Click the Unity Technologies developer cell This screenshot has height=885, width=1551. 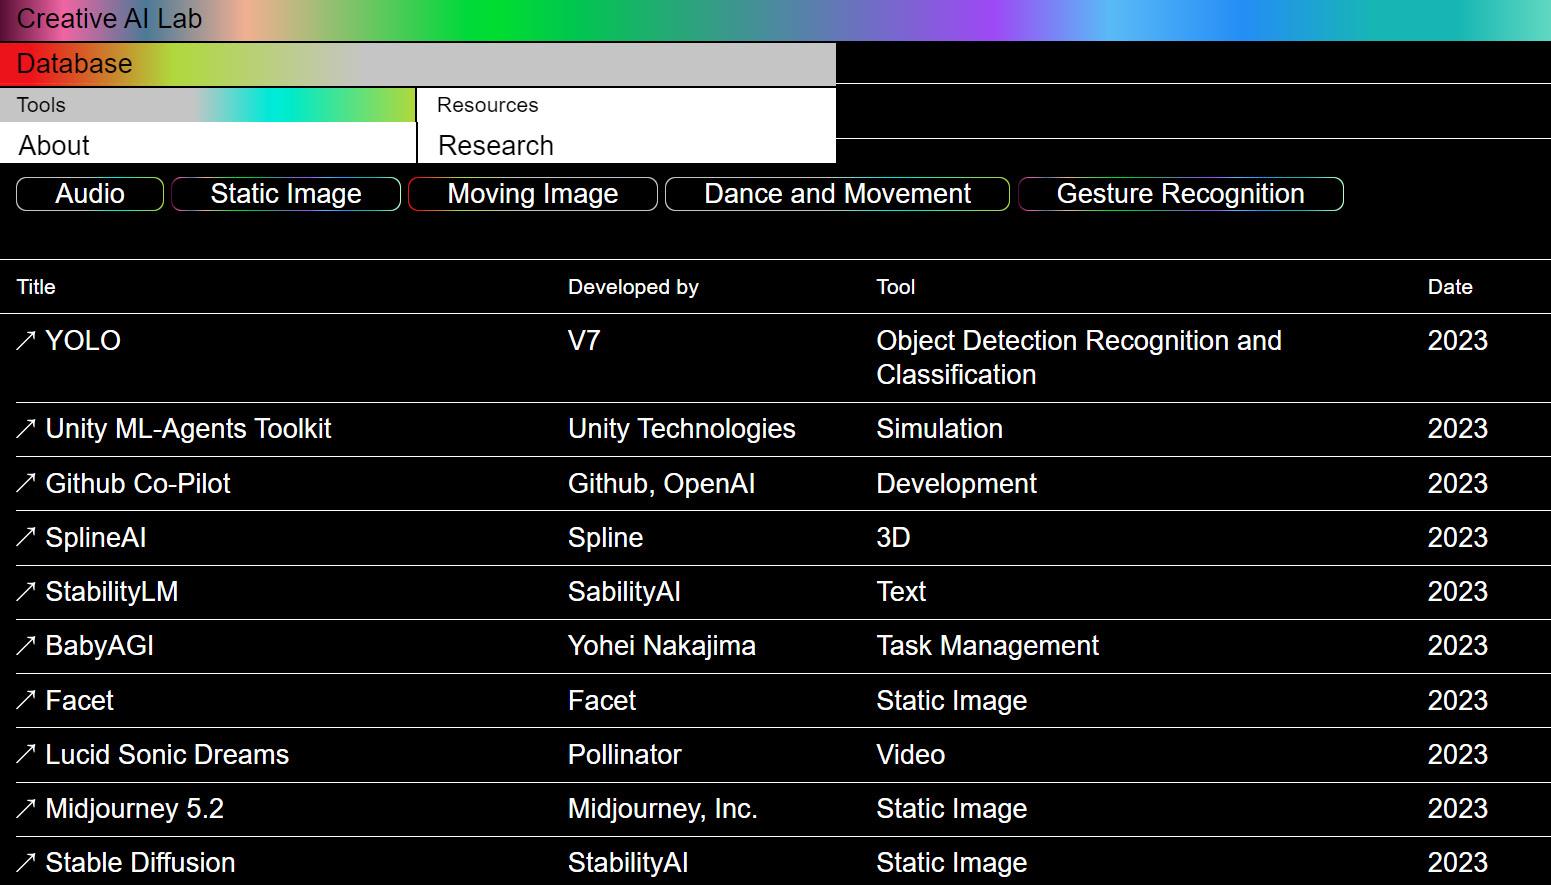click(x=682, y=429)
